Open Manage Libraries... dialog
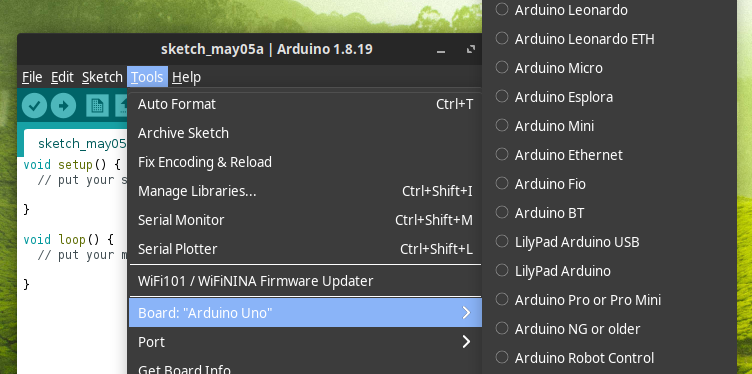Image resolution: width=752 pixels, height=374 pixels. click(x=305, y=191)
